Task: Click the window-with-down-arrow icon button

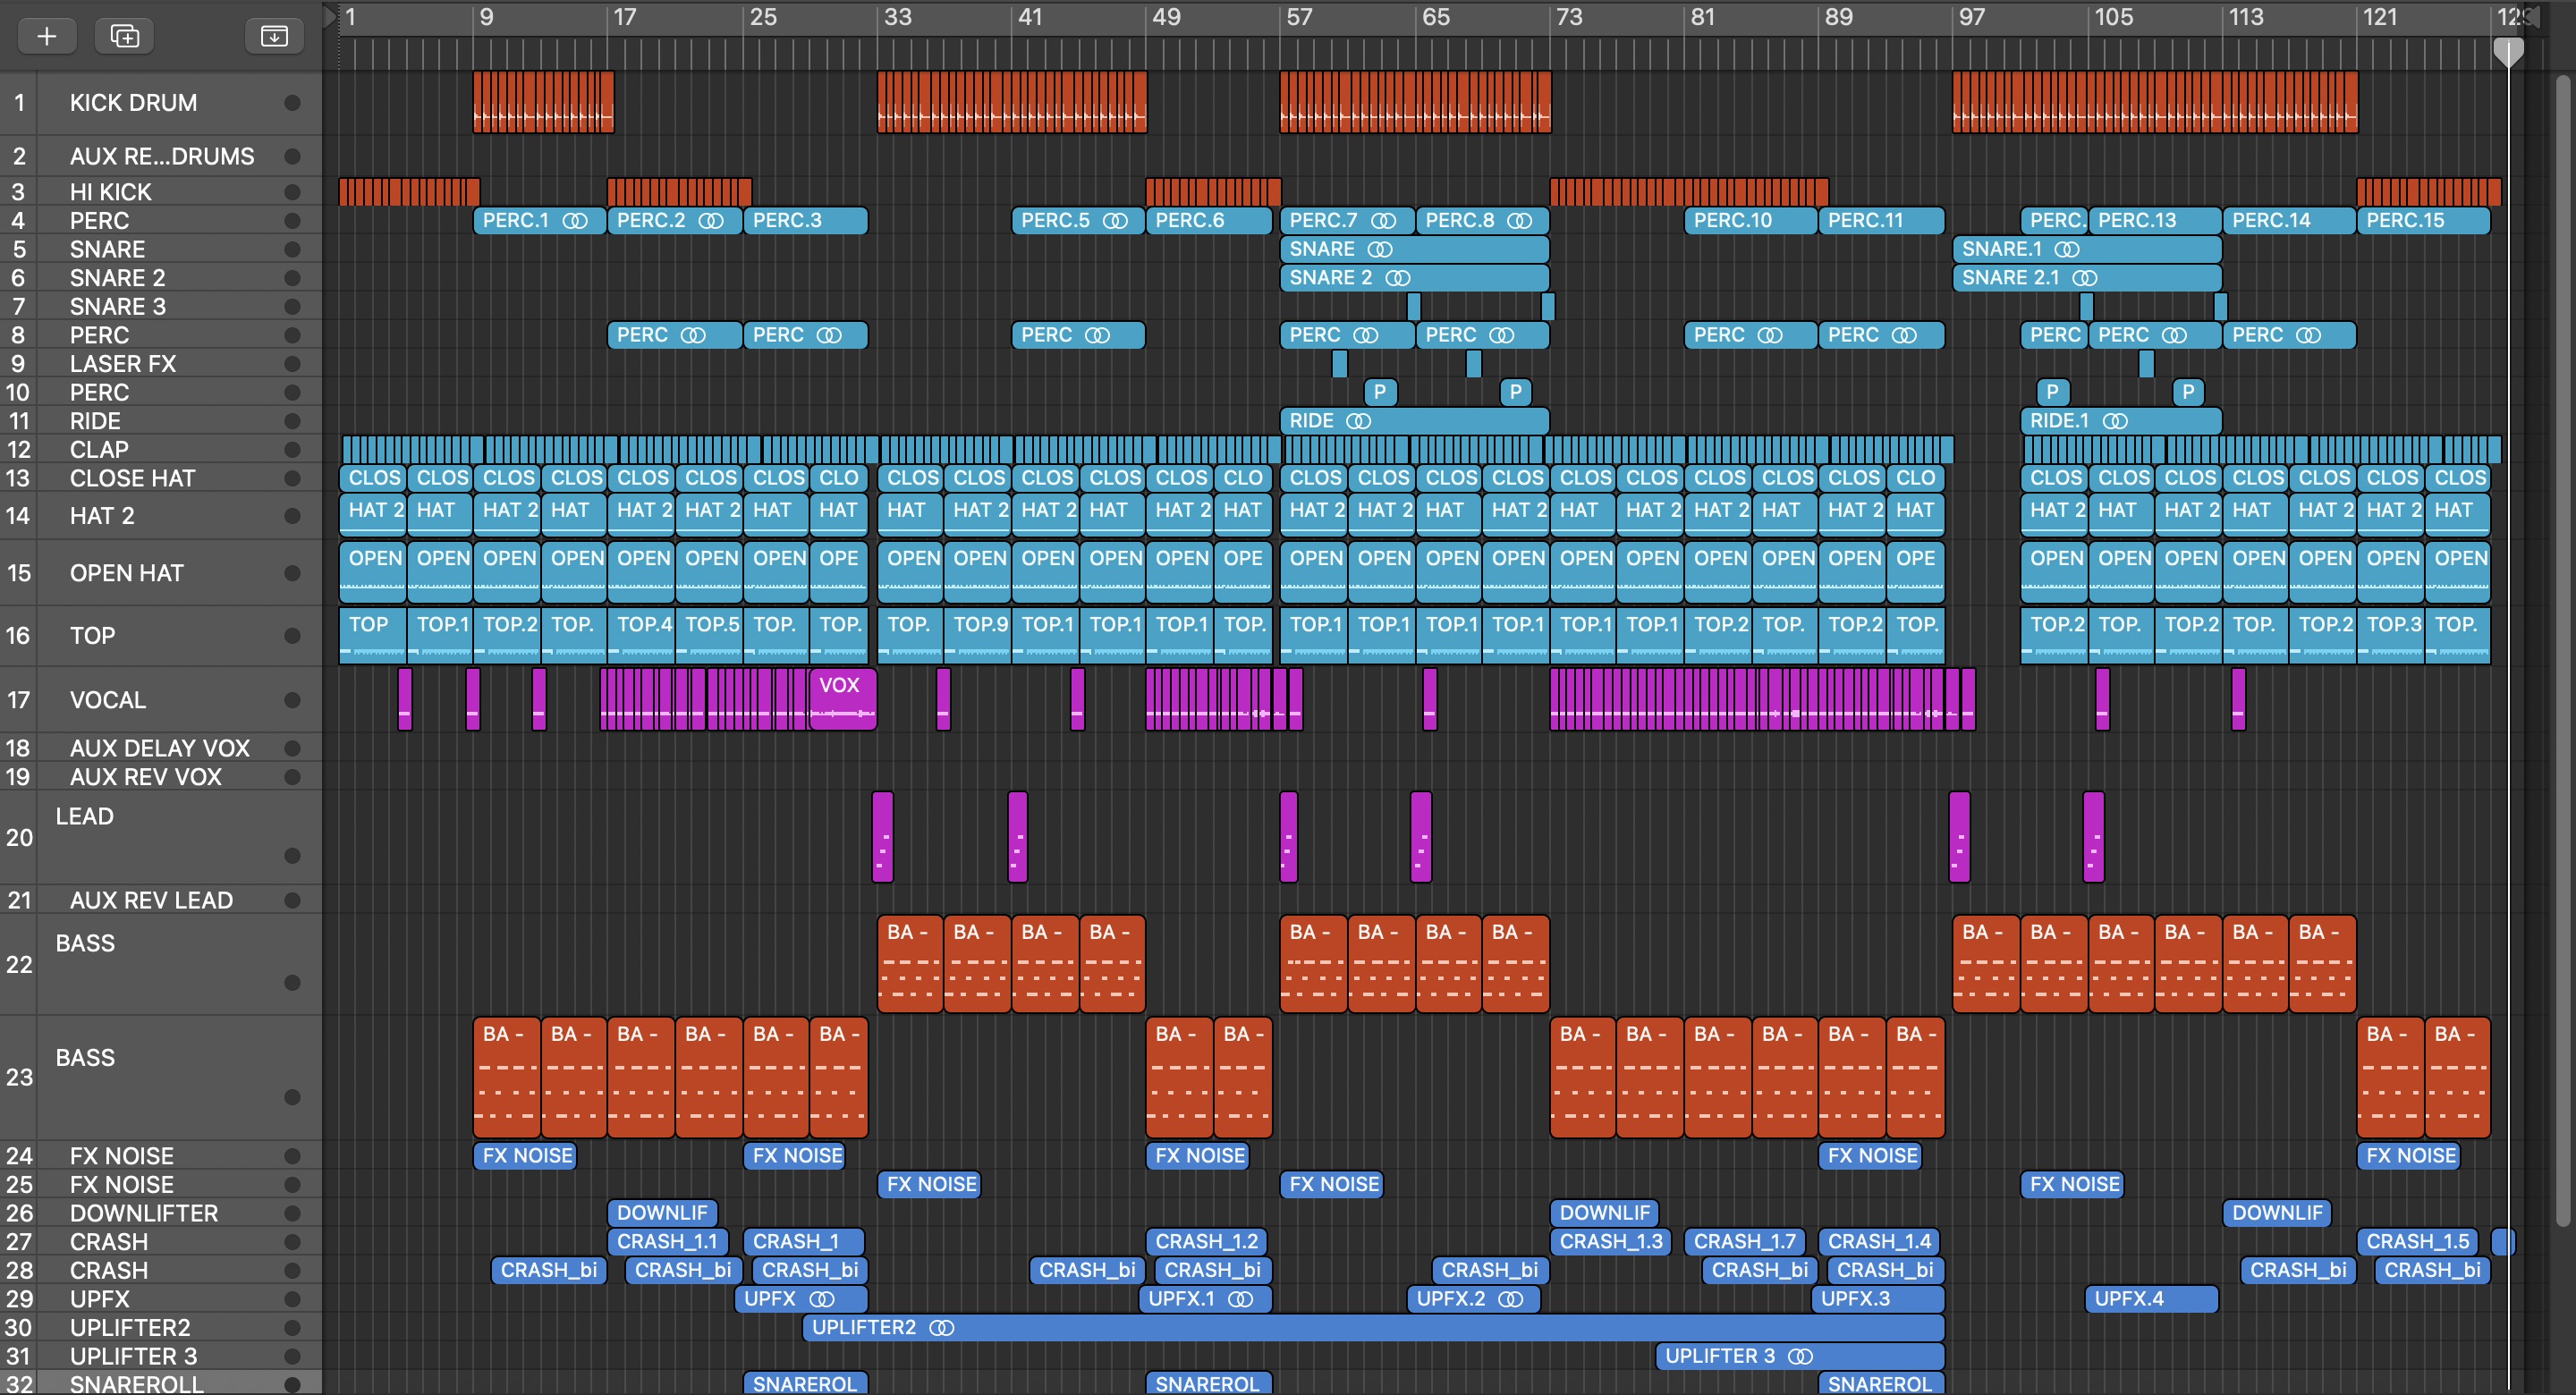Action: [273, 36]
